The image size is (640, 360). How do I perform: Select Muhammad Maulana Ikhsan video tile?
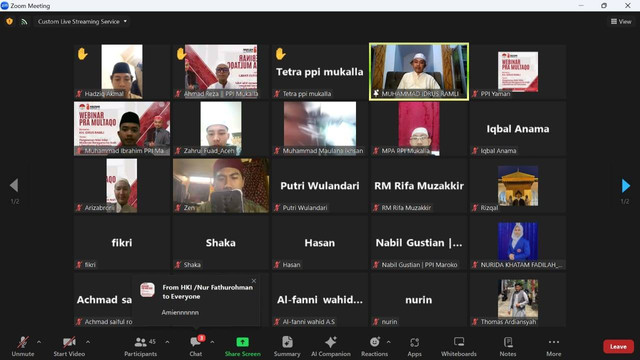(x=320, y=129)
